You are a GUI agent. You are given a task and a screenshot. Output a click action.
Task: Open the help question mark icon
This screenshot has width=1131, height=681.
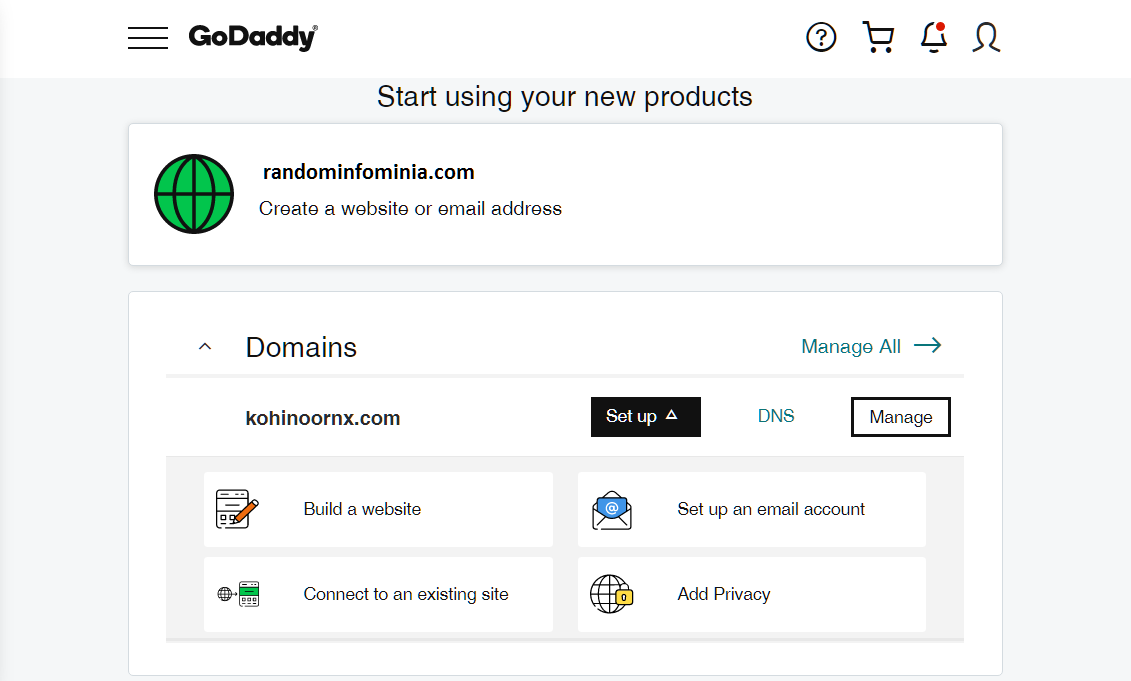(x=821, y=38)
